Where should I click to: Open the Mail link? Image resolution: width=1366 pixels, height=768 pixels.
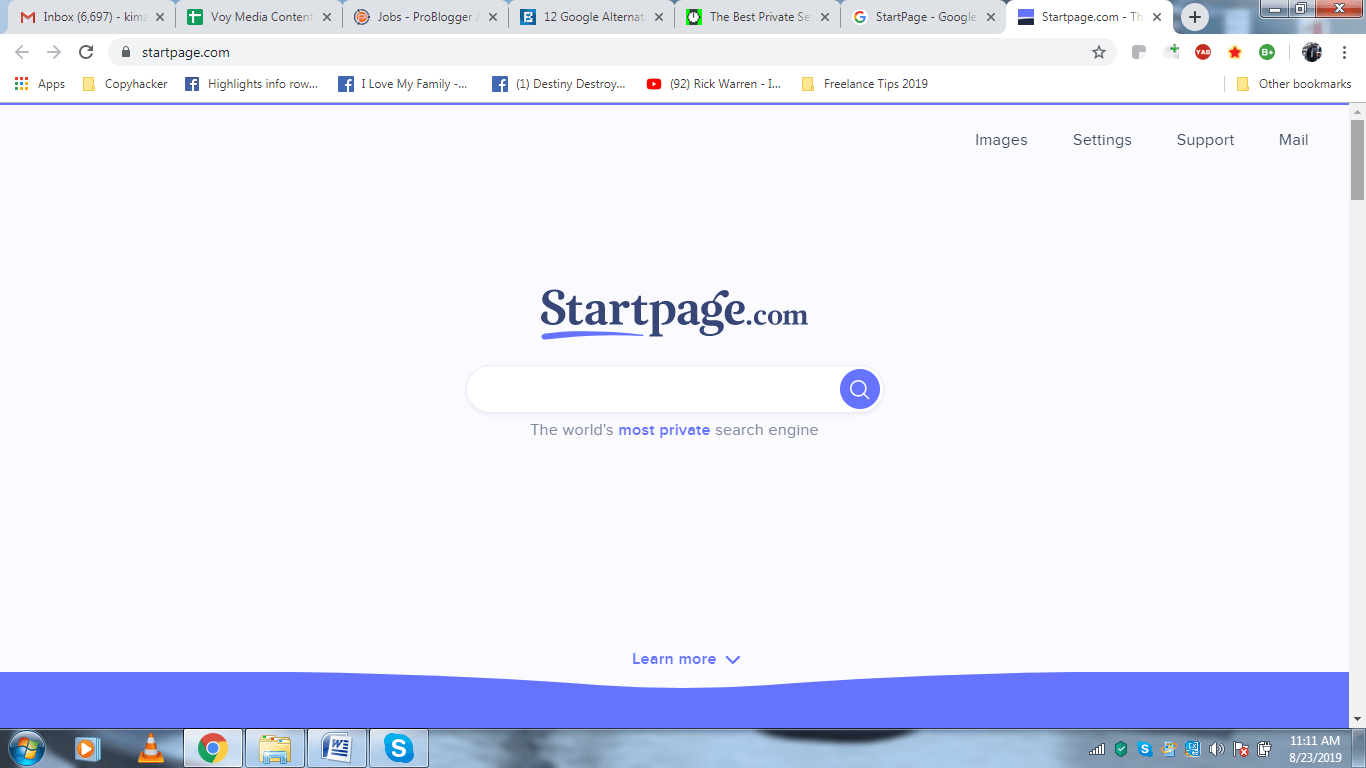click(x=1293, y=140)
